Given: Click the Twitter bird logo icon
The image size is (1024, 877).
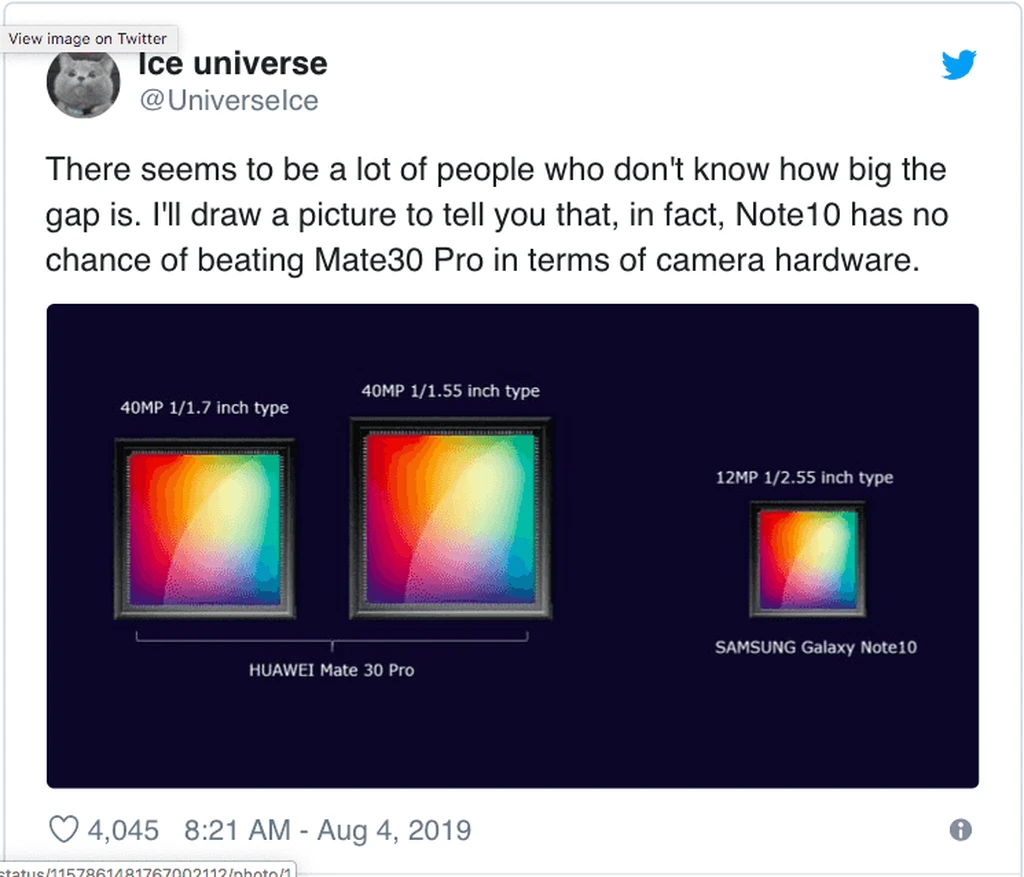Looking at the screenshot, I should click(x=959, y=64).
